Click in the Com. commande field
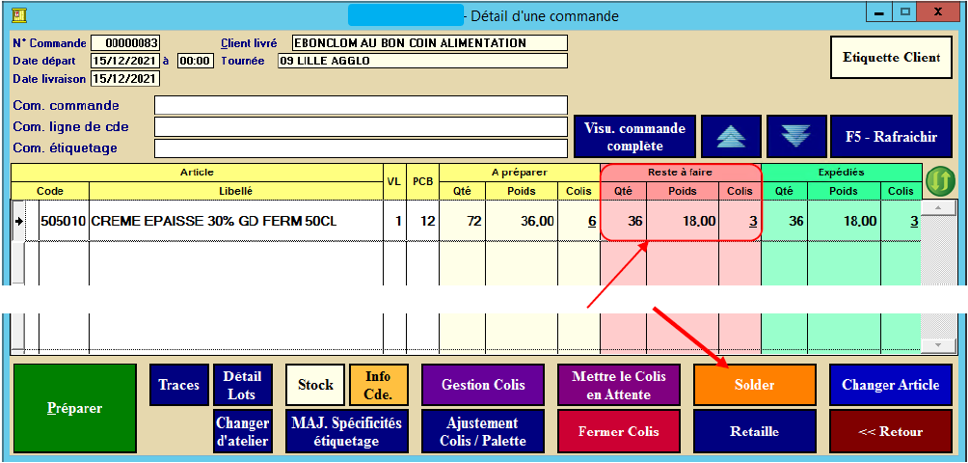The image size is (968, 463). [x=360, y=106]
